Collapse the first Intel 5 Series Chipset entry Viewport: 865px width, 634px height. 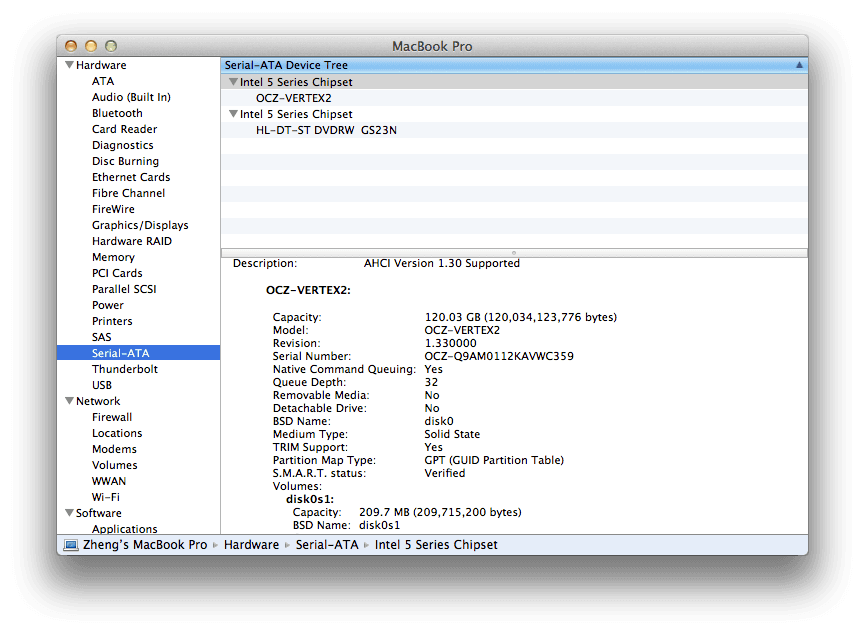233,81
